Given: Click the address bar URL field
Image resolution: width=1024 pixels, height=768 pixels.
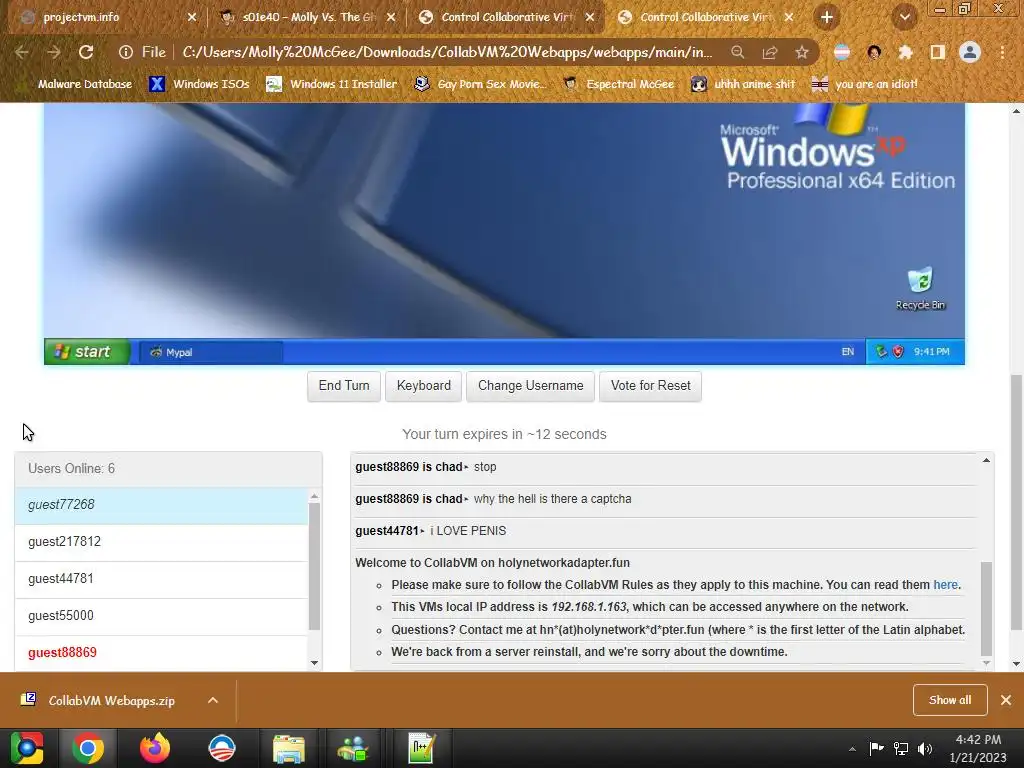Looking at the screenshot, I should click(447, 52).
